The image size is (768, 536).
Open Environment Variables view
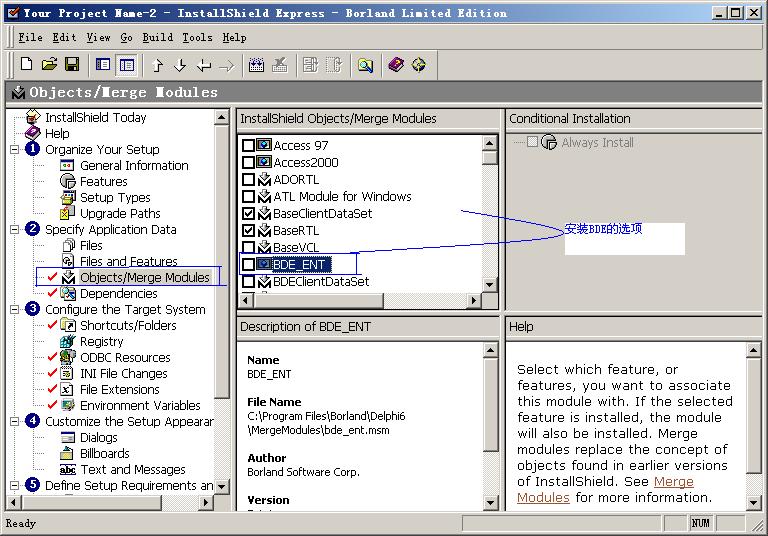[x=140, y=406]
